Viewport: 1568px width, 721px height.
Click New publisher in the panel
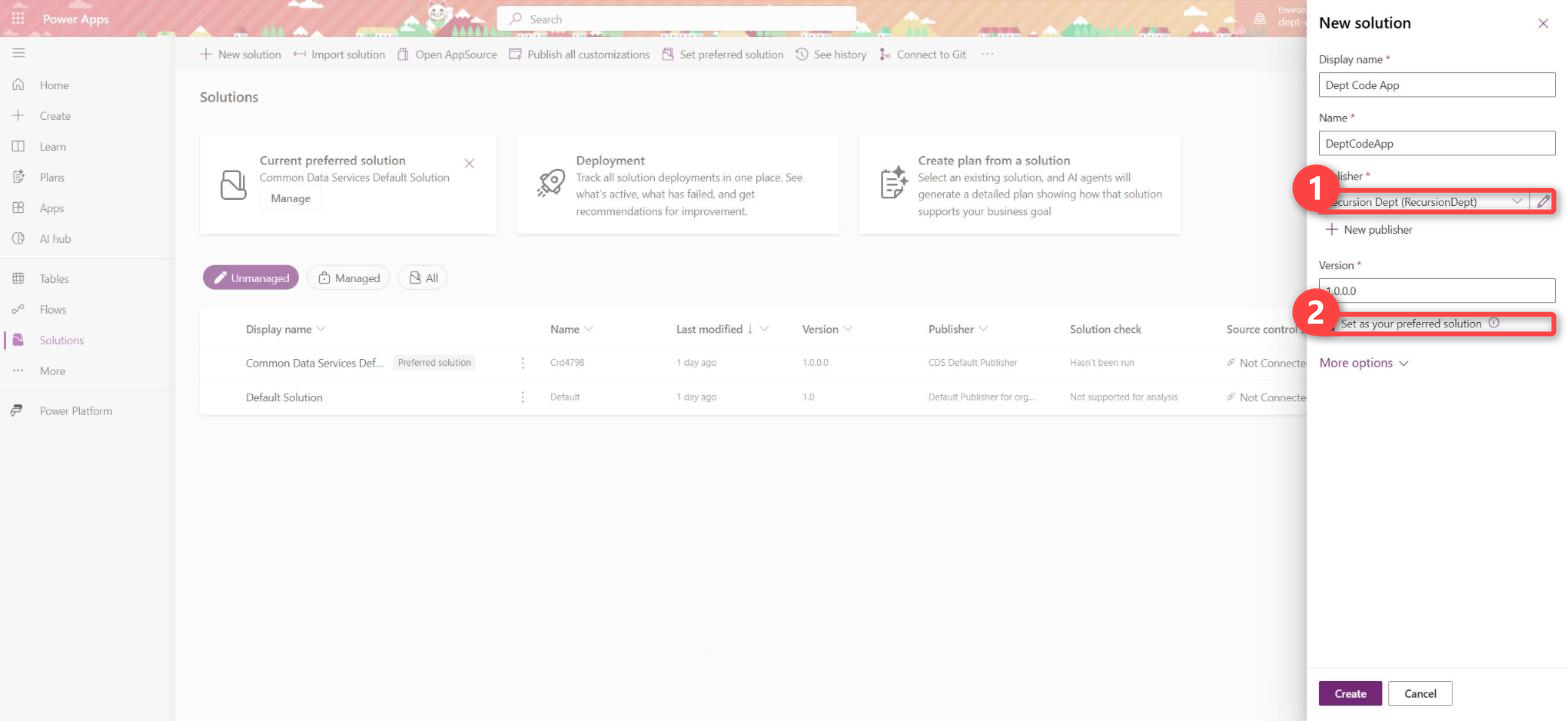tap(1368, 230)
